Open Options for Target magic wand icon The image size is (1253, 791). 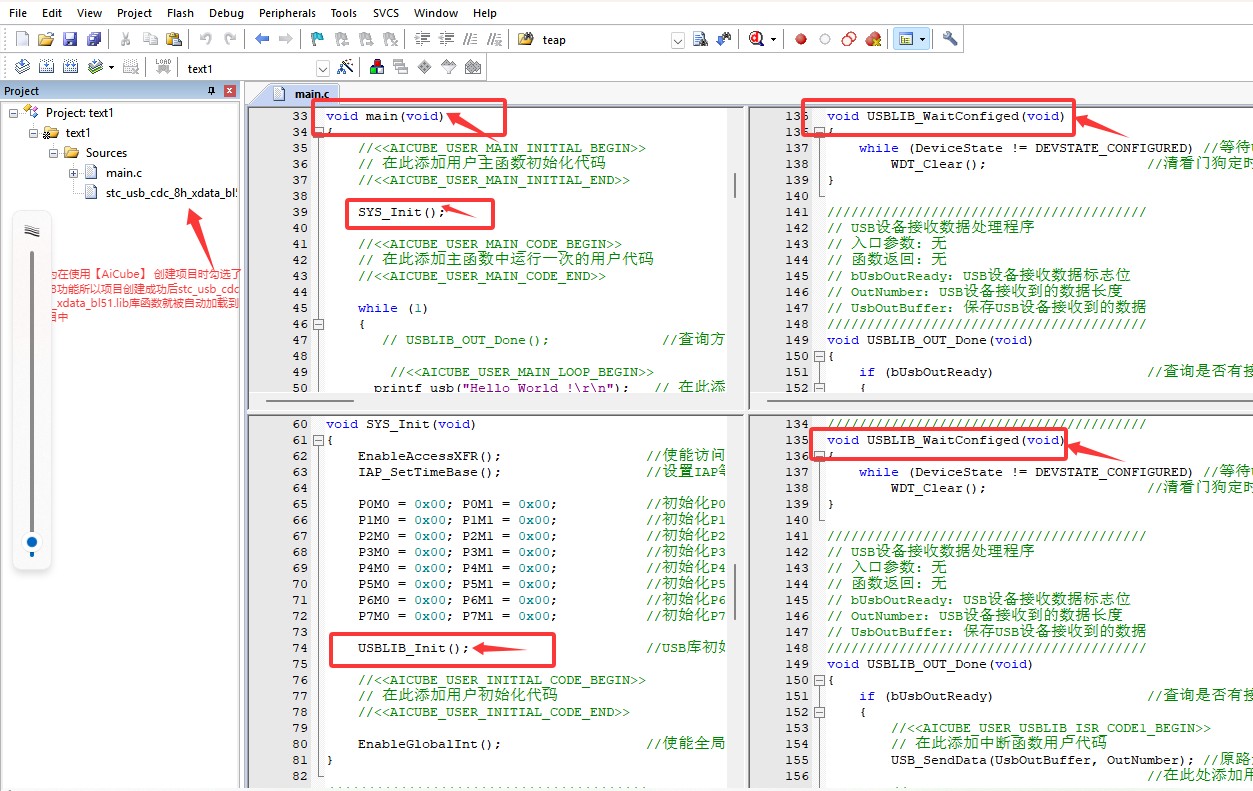click(x=346, y=67)
